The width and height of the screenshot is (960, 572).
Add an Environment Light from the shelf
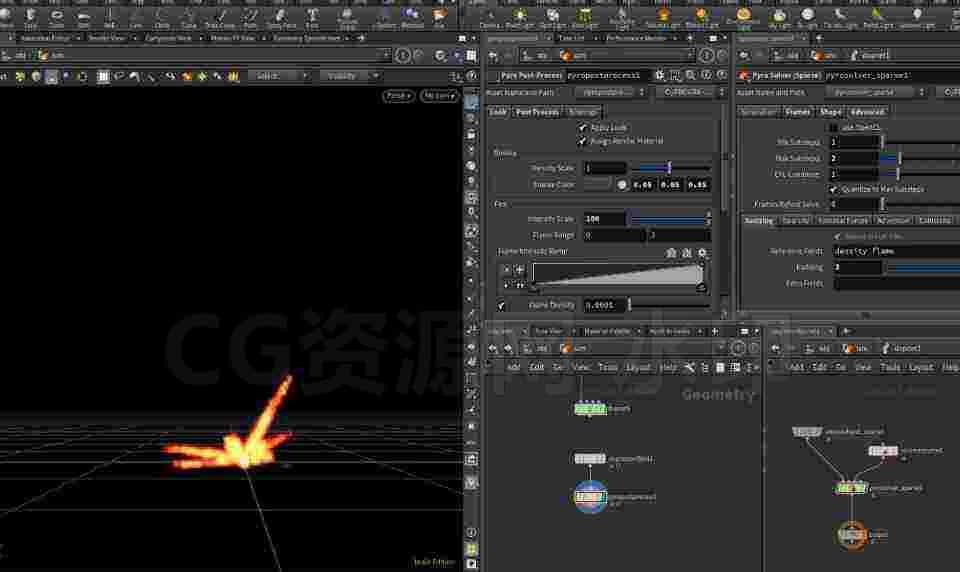click(743, 17)
